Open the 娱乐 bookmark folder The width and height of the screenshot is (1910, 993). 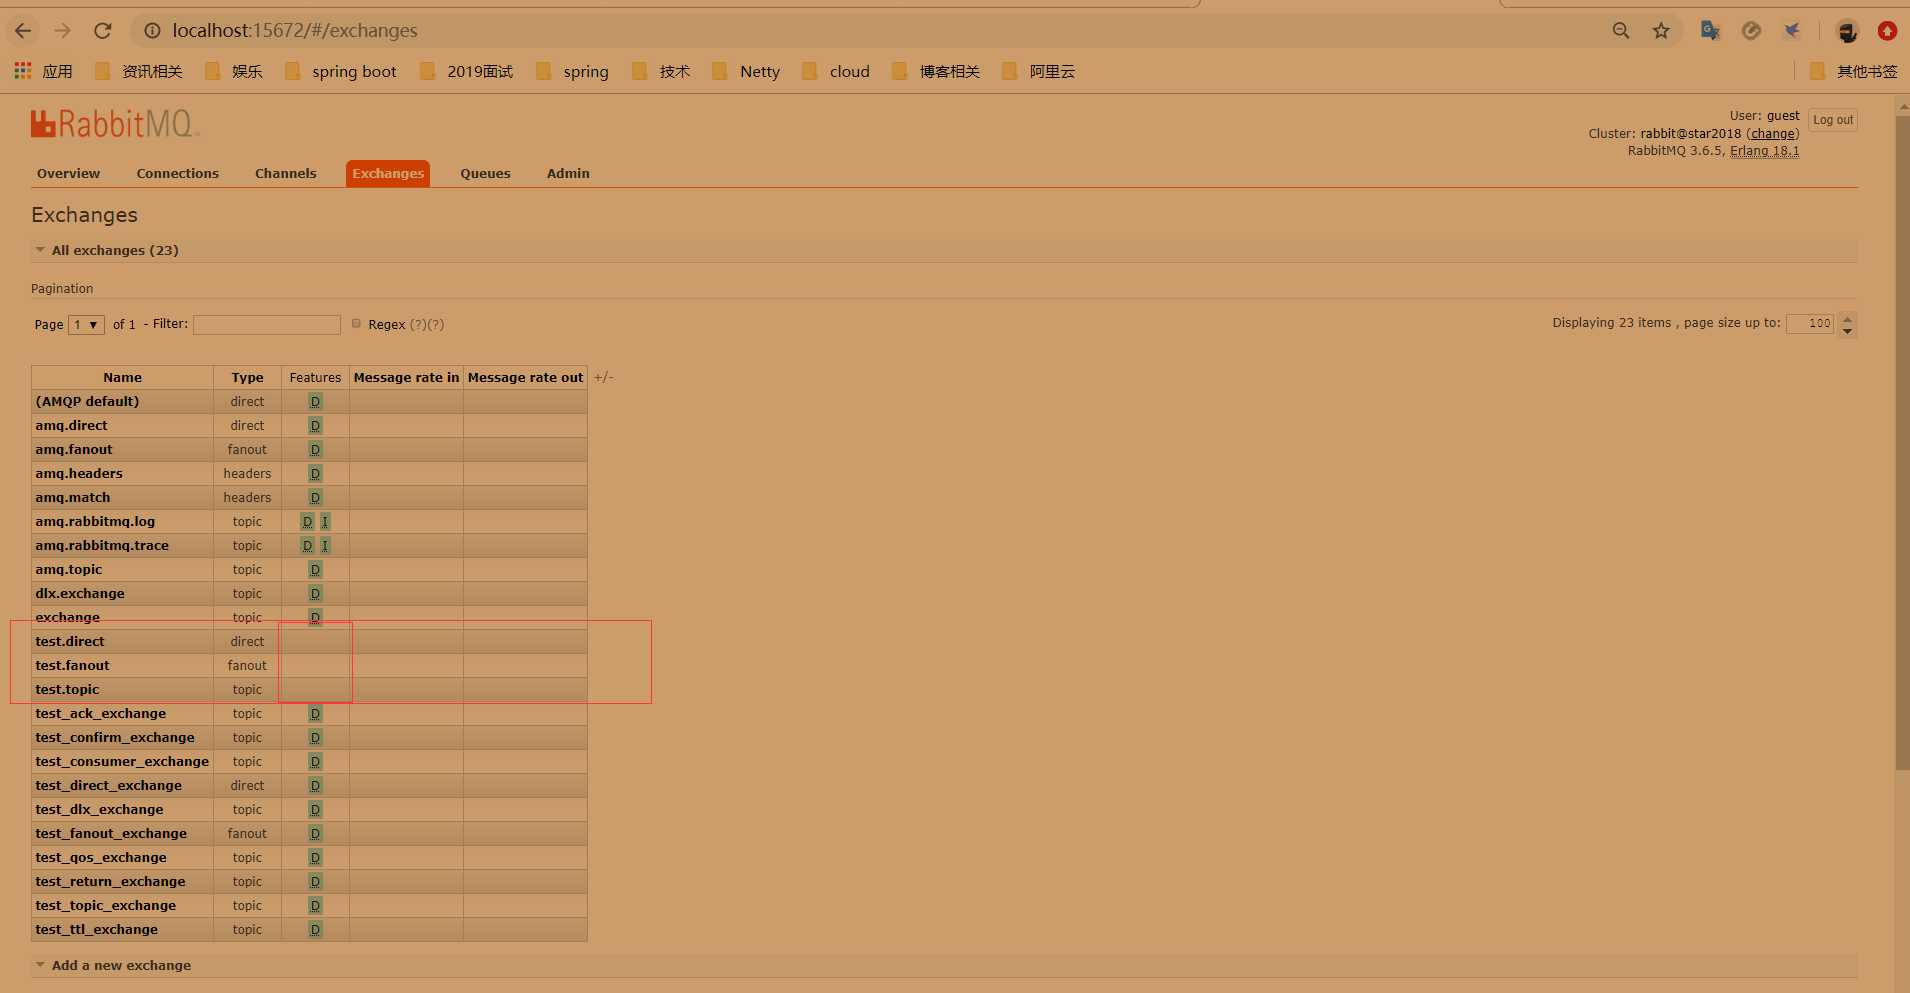click(234, 71)
